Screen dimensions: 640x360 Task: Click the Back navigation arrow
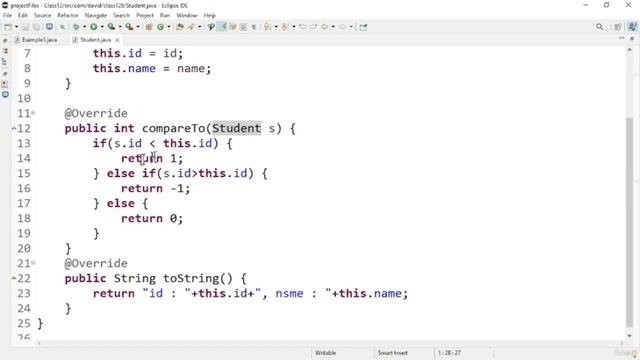click(x=324, y=27)
